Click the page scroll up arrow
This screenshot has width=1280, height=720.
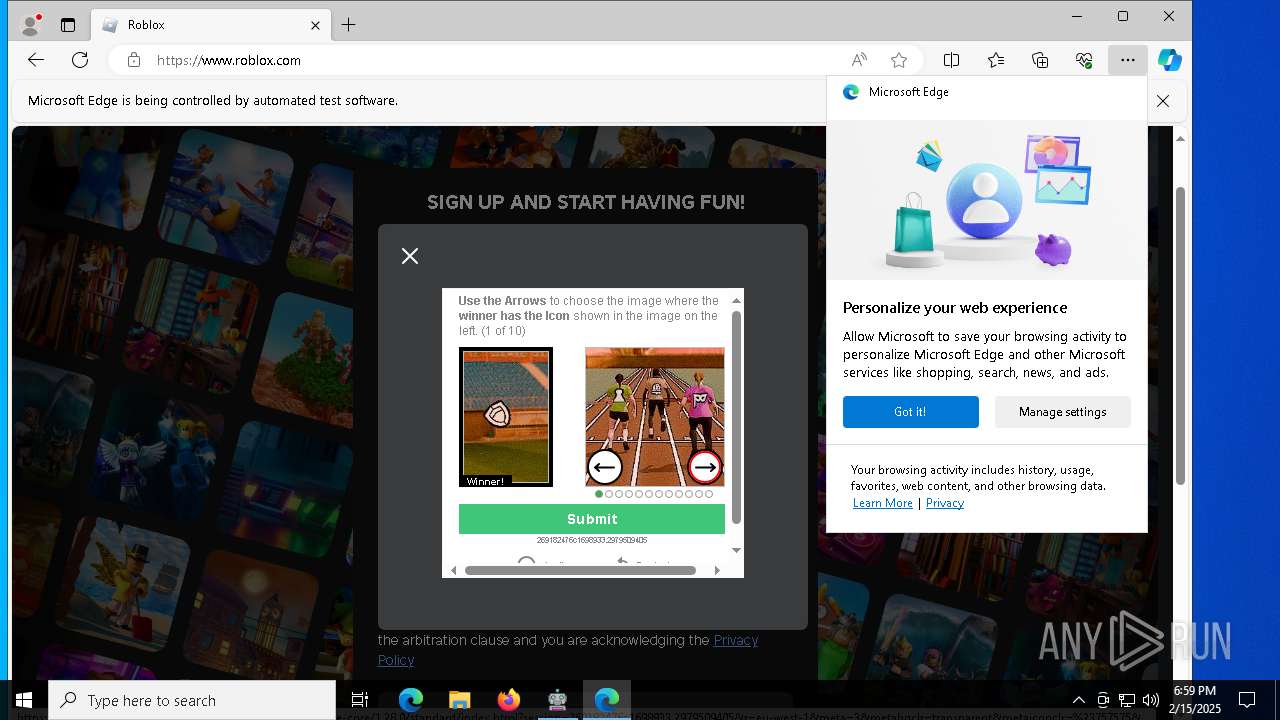1181,138
